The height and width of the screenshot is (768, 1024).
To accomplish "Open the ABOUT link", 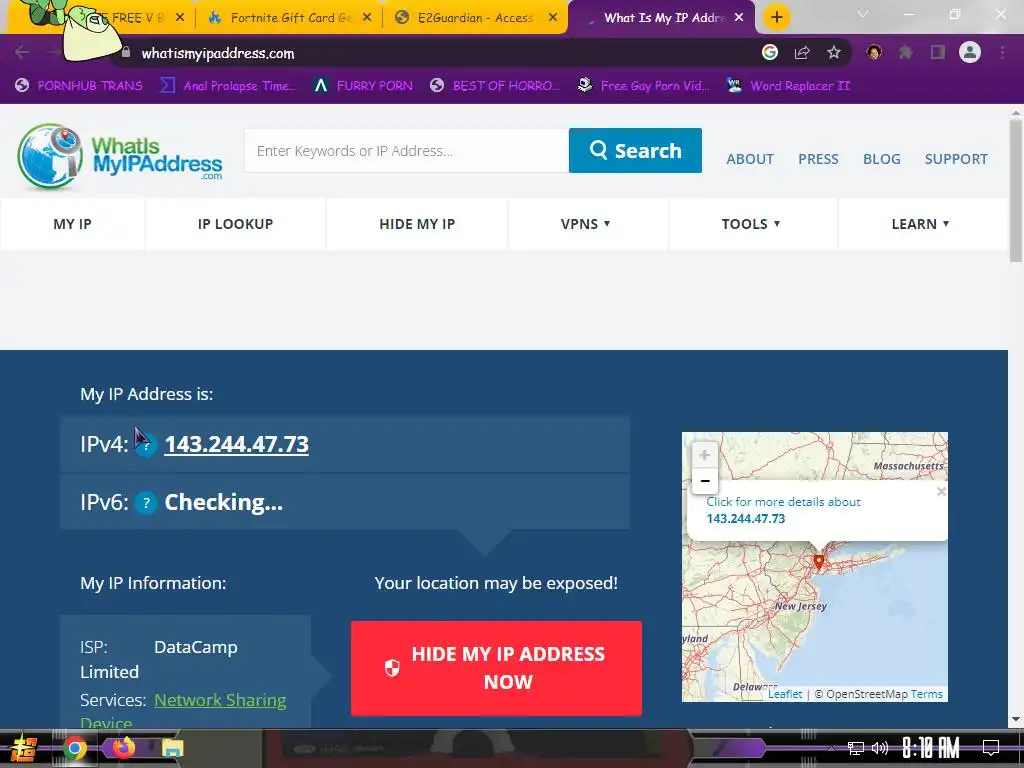I will click(x=750, y=159).
